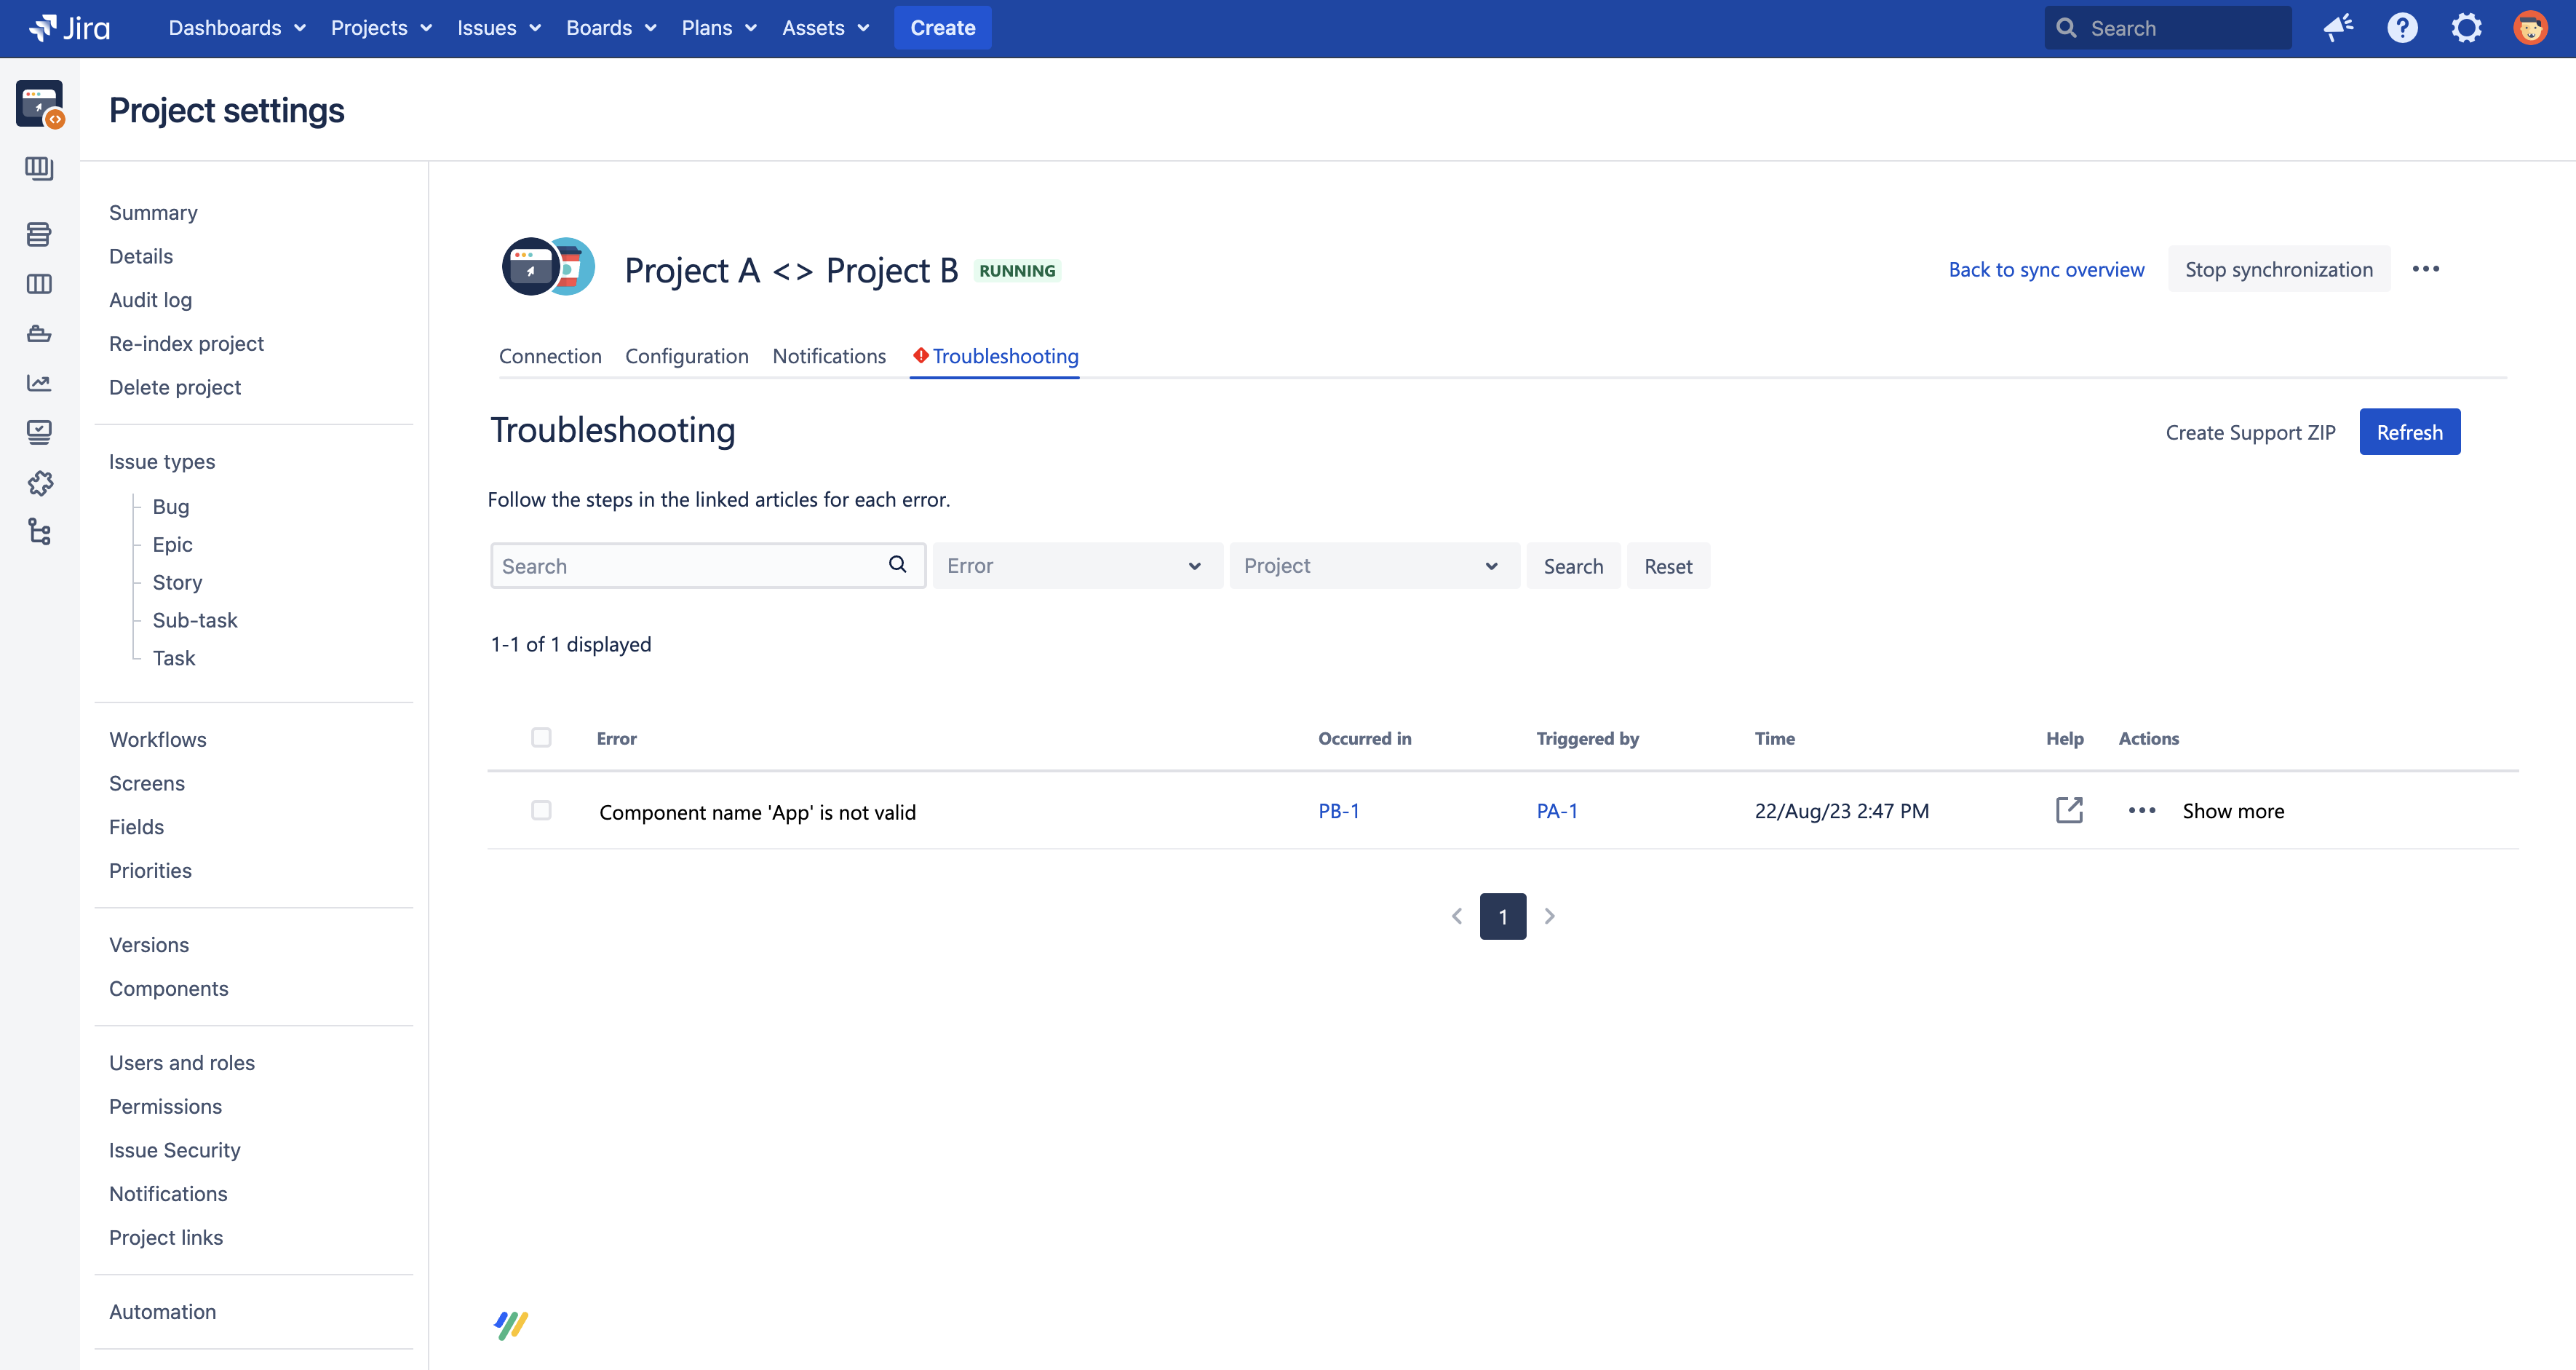Open the administration gear icon
Viewport: 2576px width, 1370px height.
(x=2466, y=28)
